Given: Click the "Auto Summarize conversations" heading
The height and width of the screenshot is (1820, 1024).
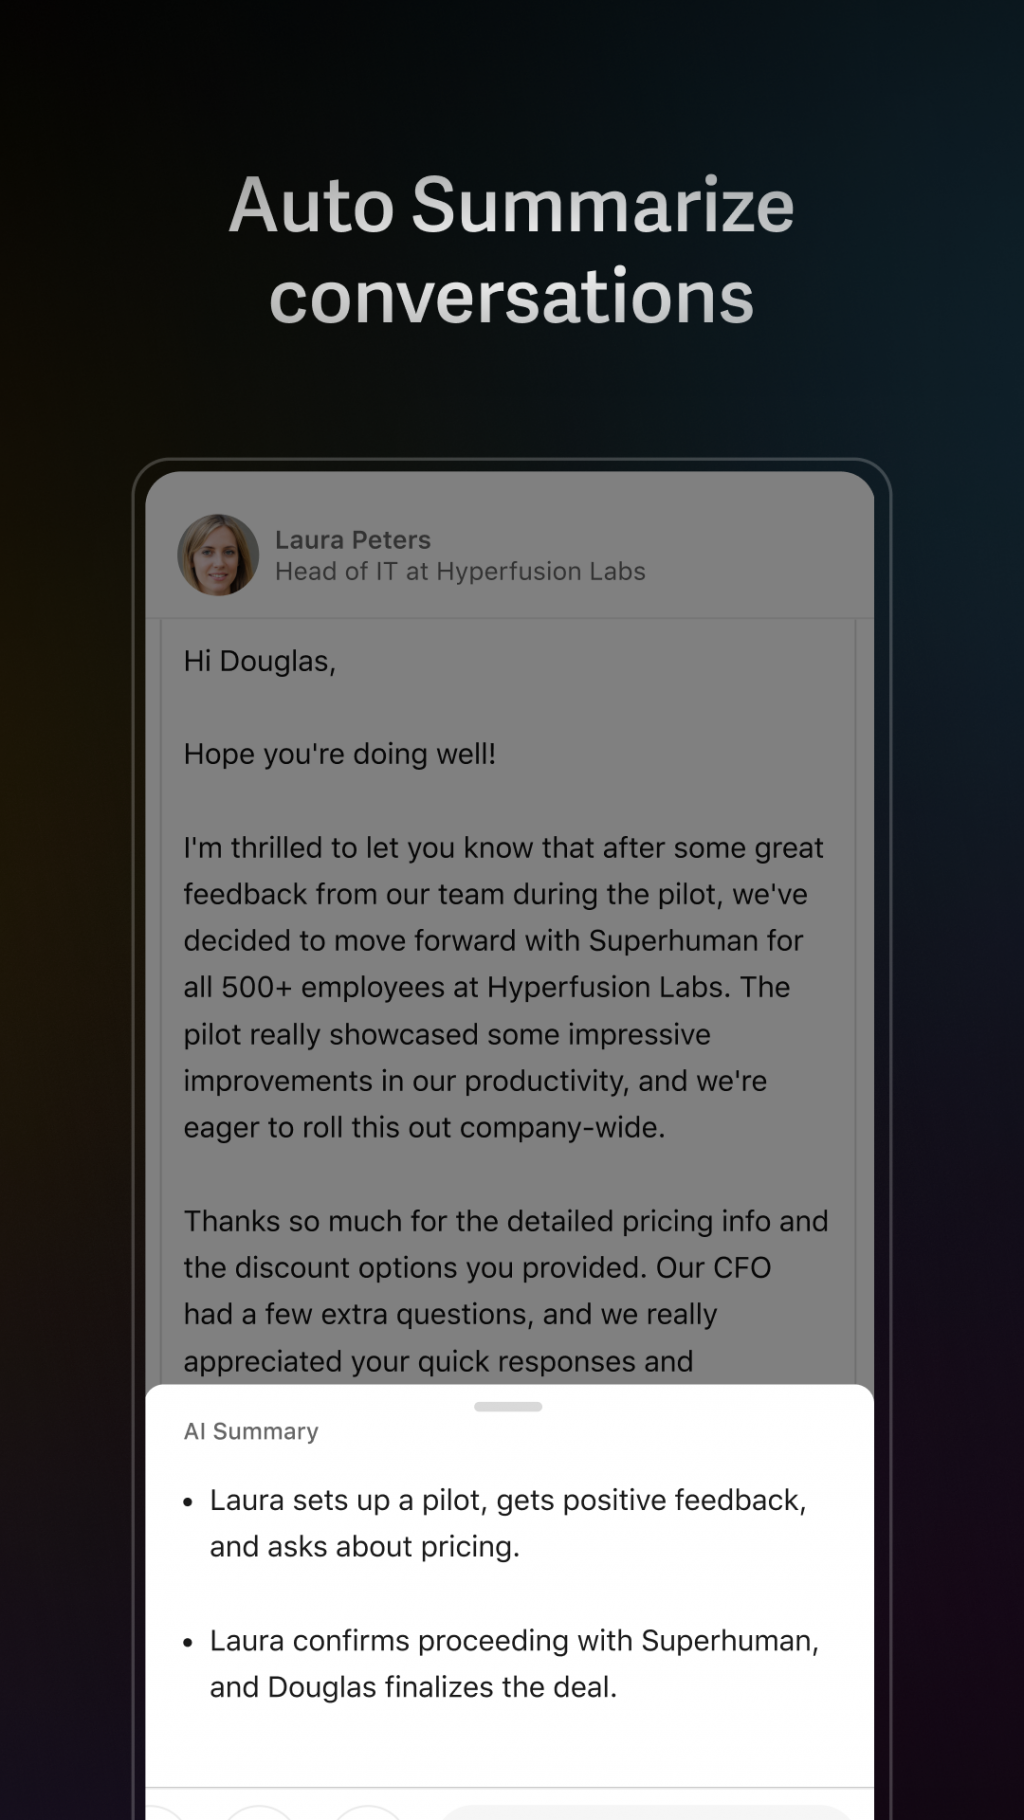Looking at the screenshot, I should (512, 250).
